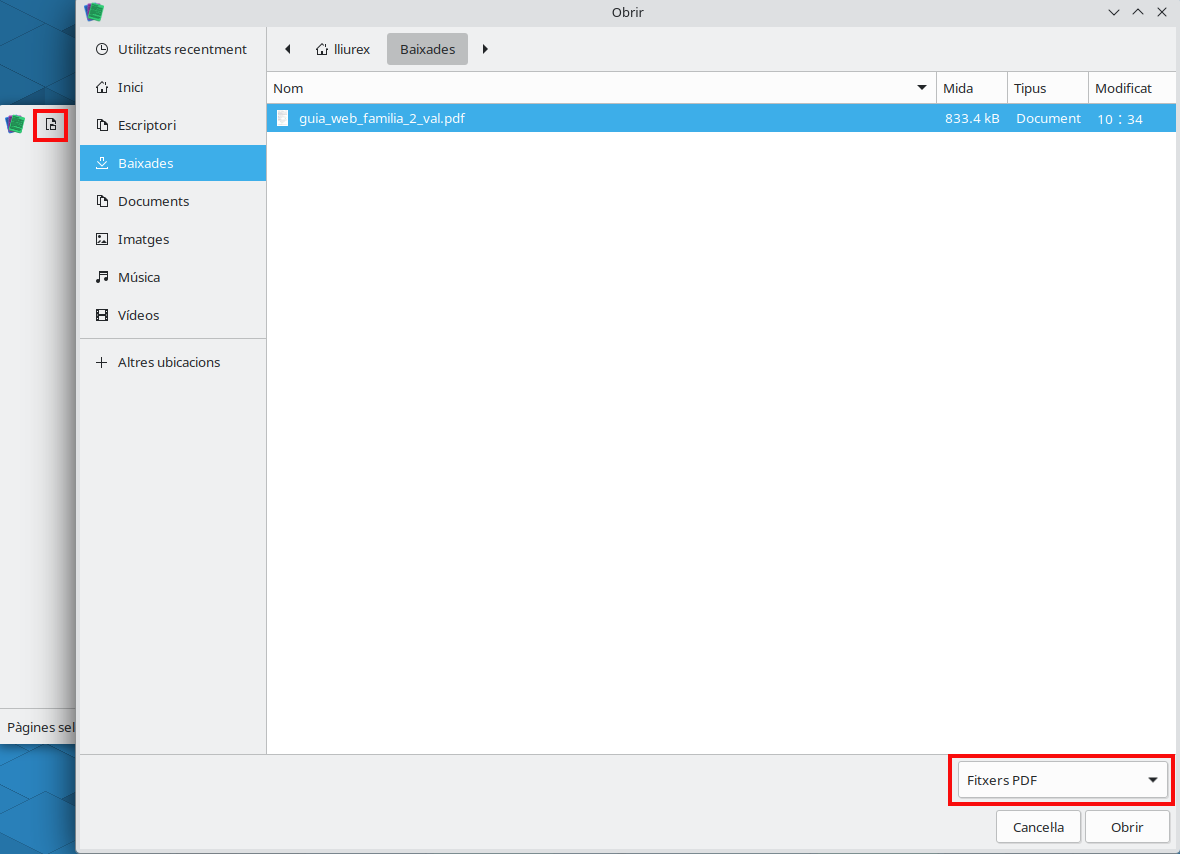The height and width of the screenshot is (854, 1180).
Task: Click the 833.4 kB size cell
Action: [x=972, y=118]
